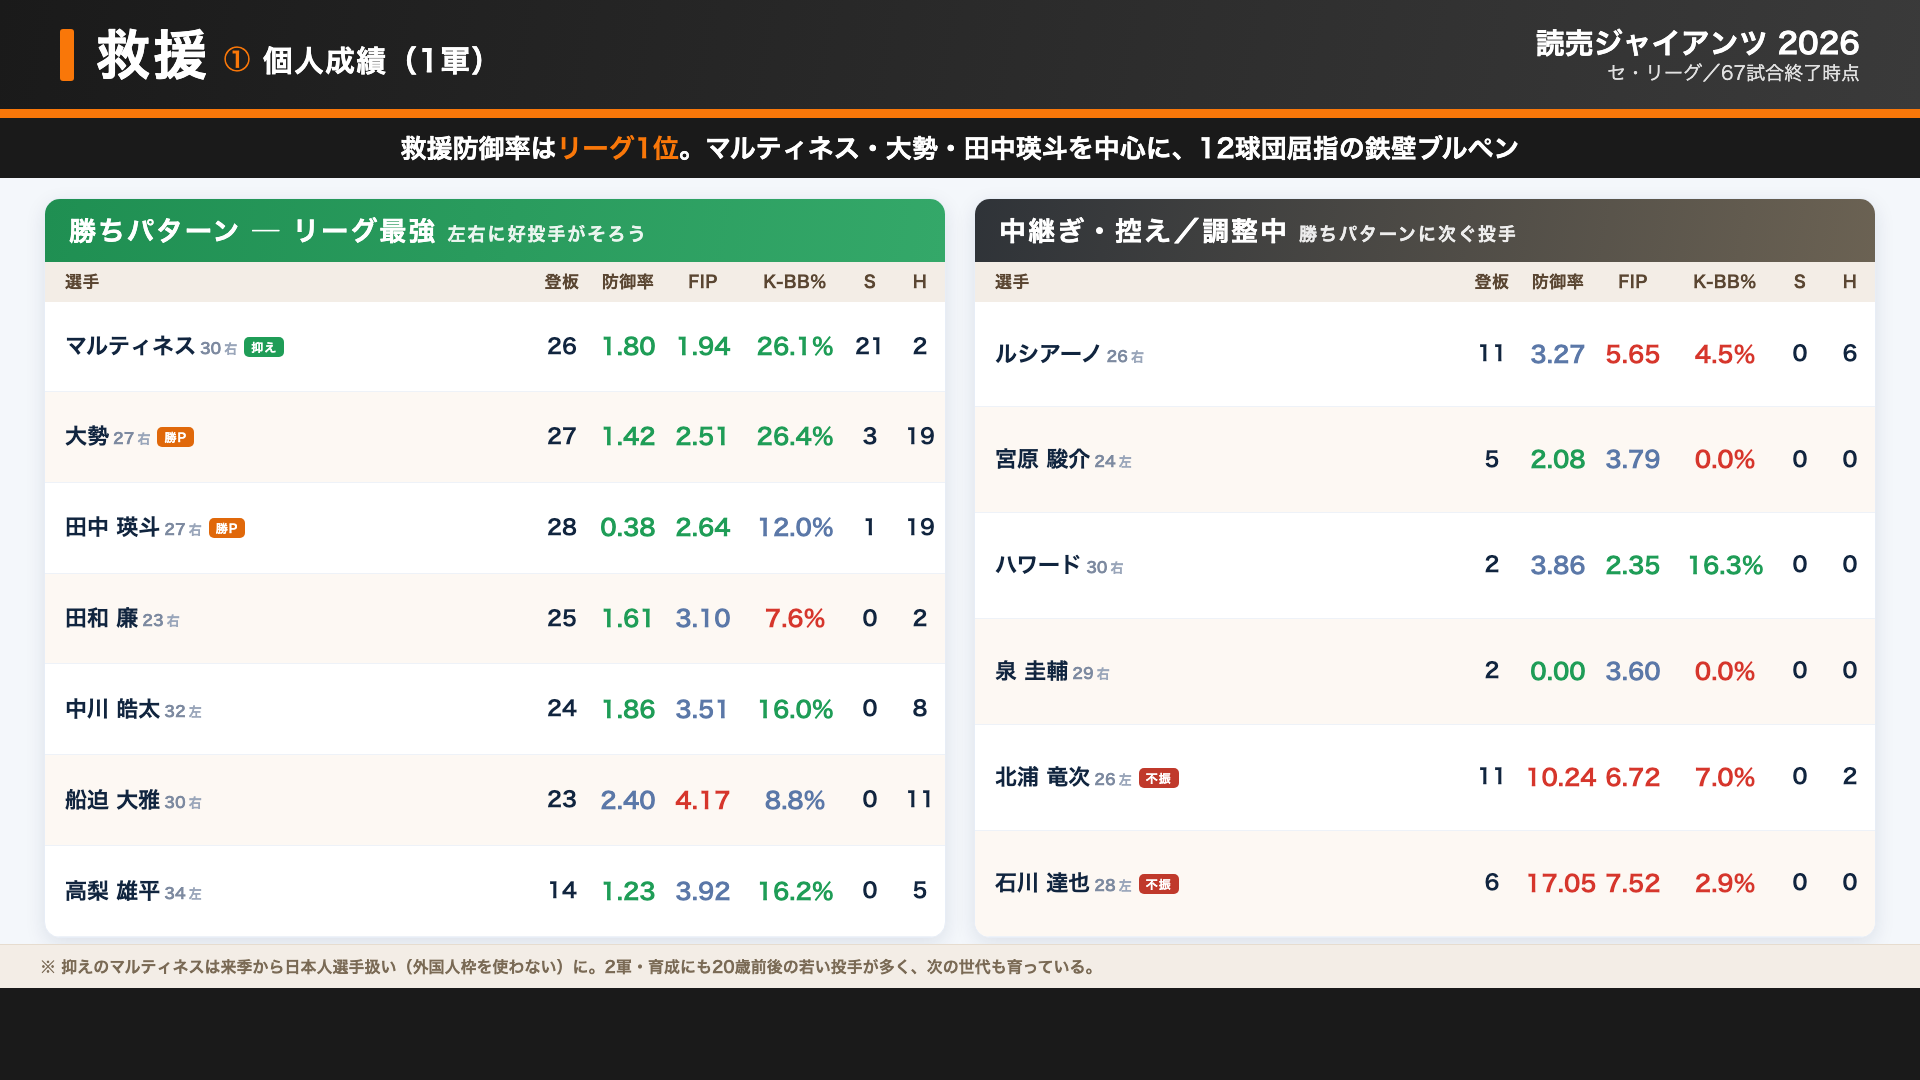Click the 不振 badge next to 北浦 竜次
The width and height of the screenshot is (1920, 1080).
pos(1158,779)
